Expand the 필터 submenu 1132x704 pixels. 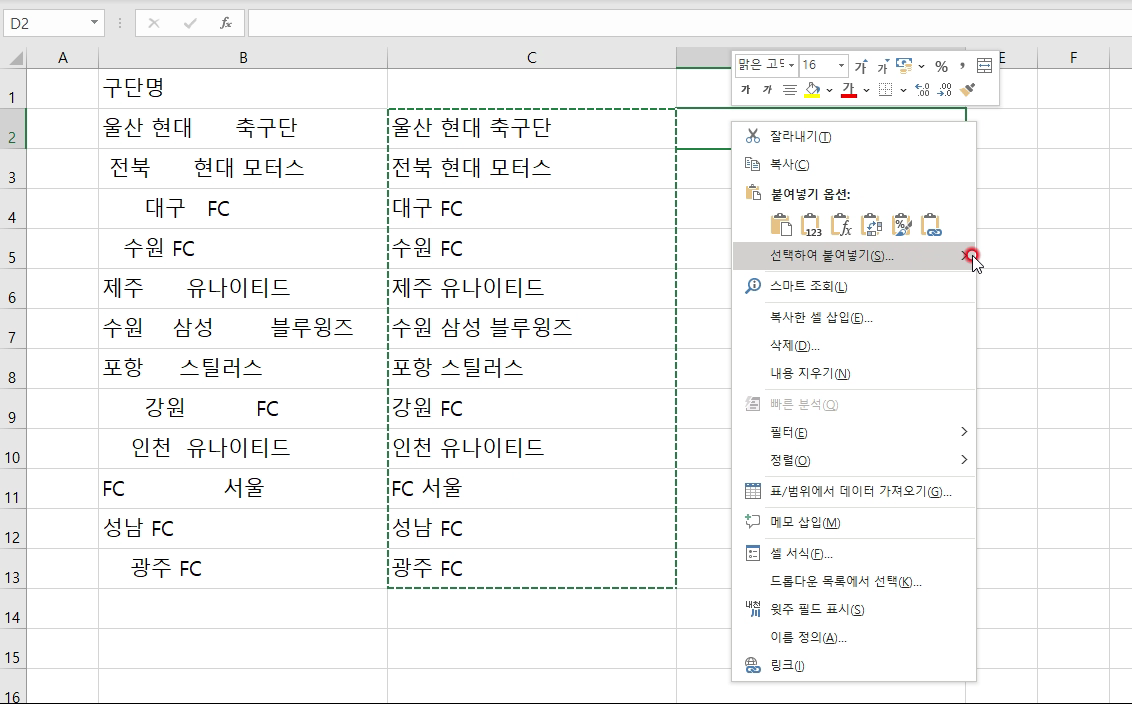click(x=964, y=432)
